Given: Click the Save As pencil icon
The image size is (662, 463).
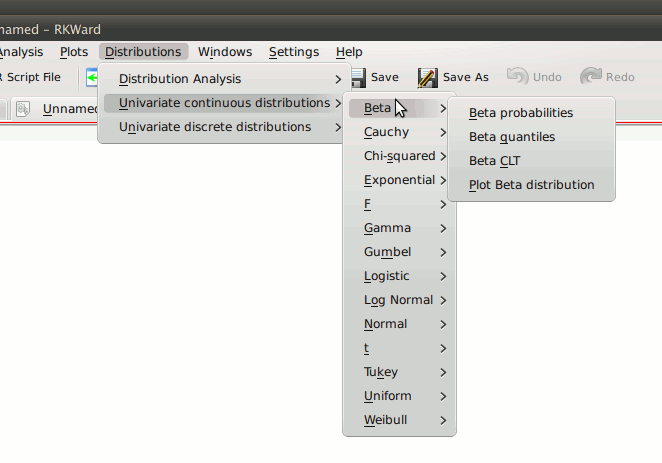Looking at the screenshot, I should tap(427, 78).
